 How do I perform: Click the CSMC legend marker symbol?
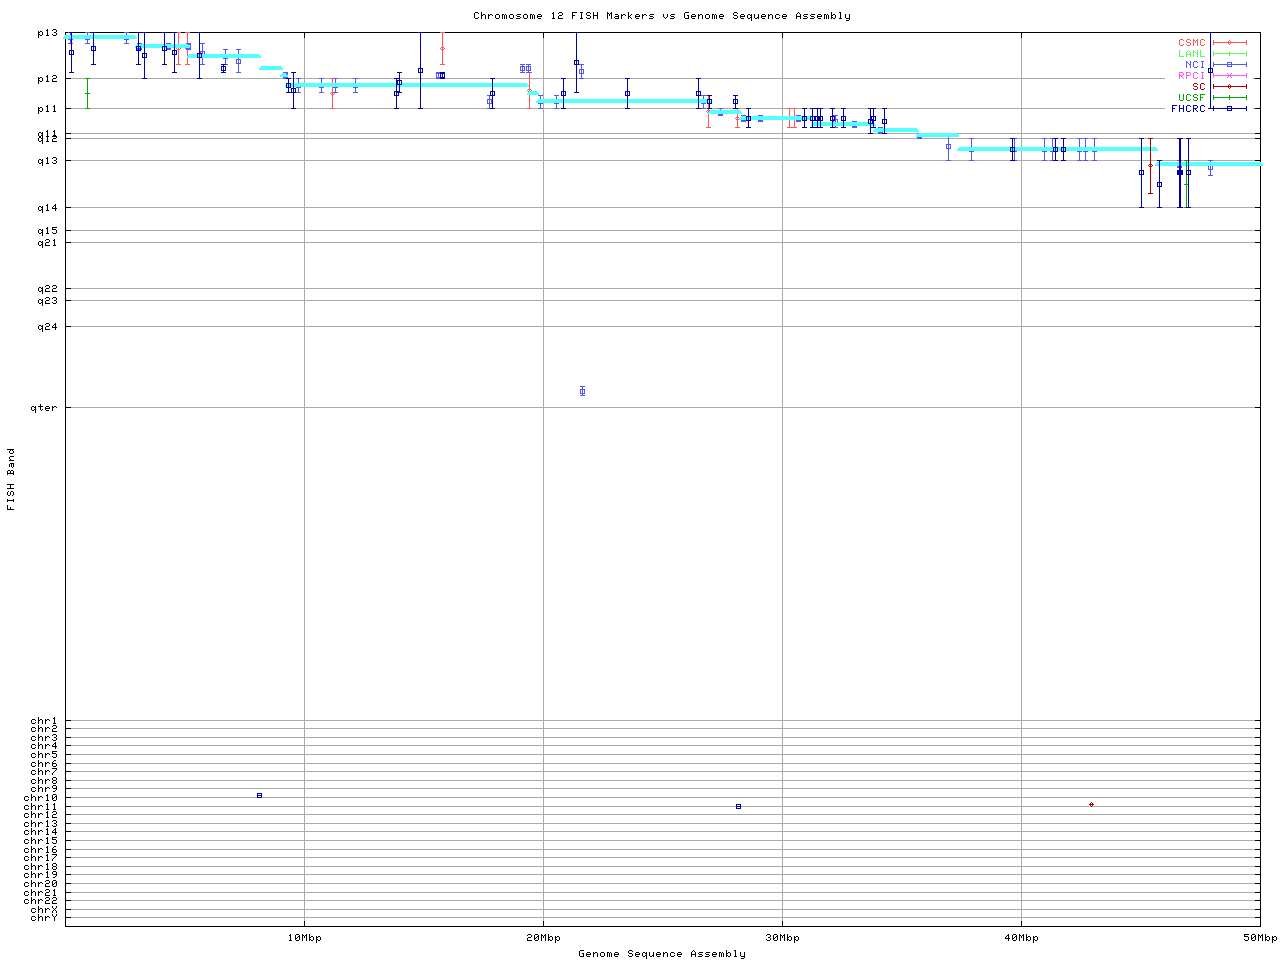coord(1229,43)
